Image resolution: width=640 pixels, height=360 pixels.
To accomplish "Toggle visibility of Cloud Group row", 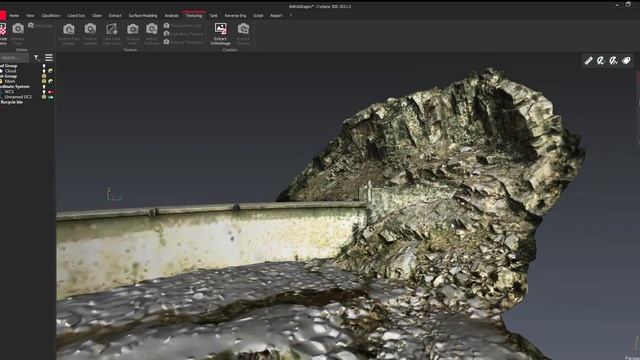I will coord(44,66).
